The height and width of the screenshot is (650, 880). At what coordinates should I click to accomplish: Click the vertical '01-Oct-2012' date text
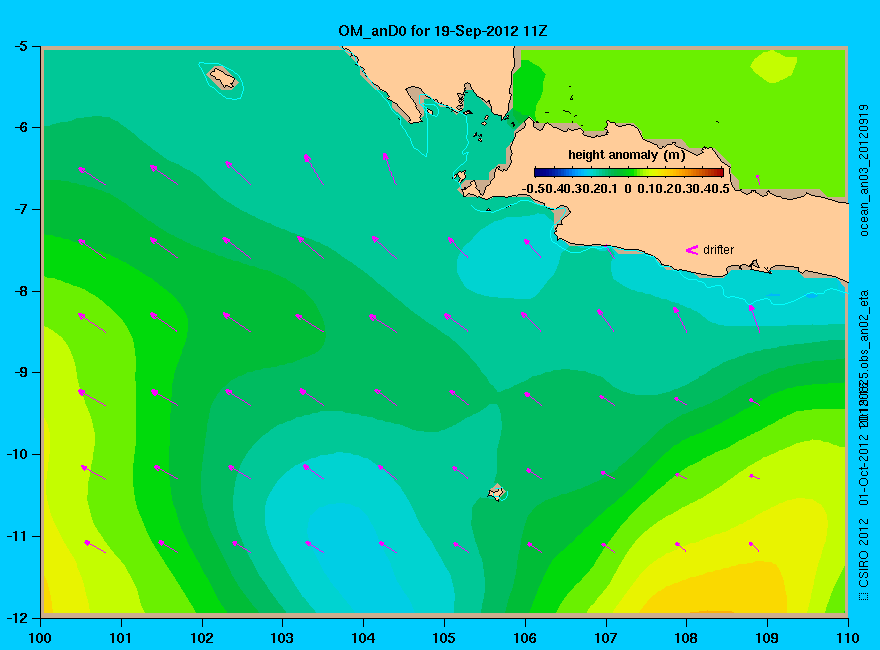(x=864, y=468)
